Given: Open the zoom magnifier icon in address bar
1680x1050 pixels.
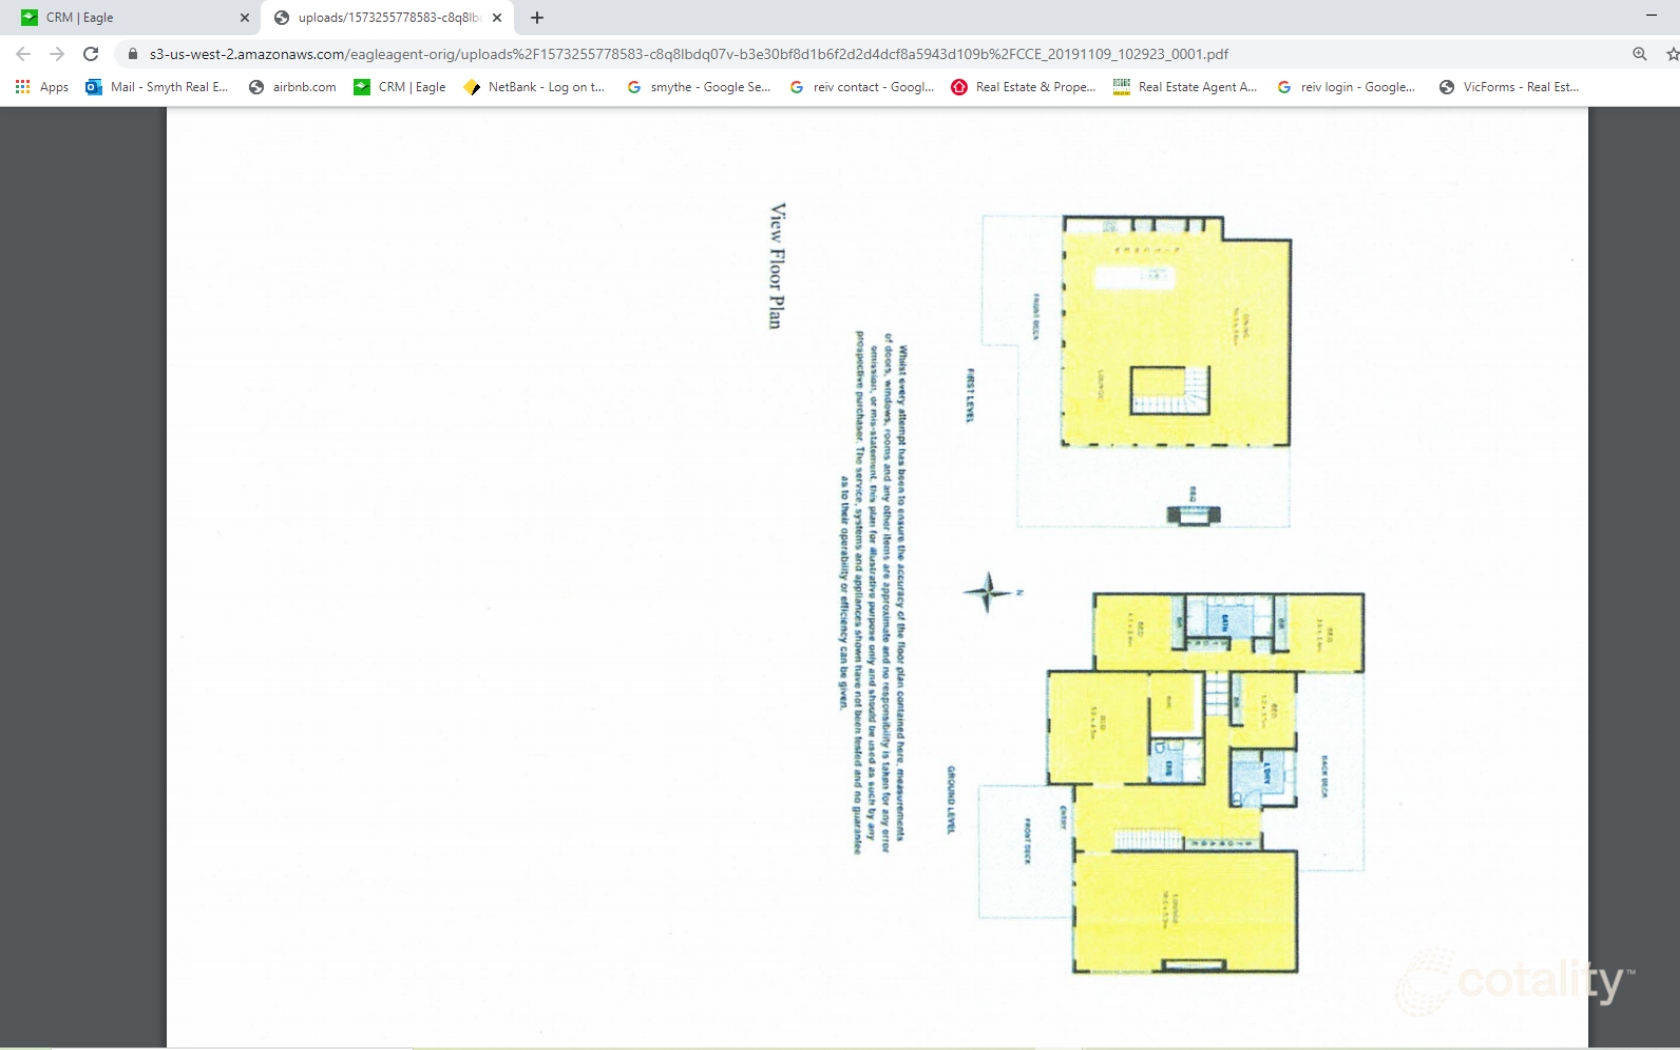Looking at the screenshot, I should coord(1639,54).
